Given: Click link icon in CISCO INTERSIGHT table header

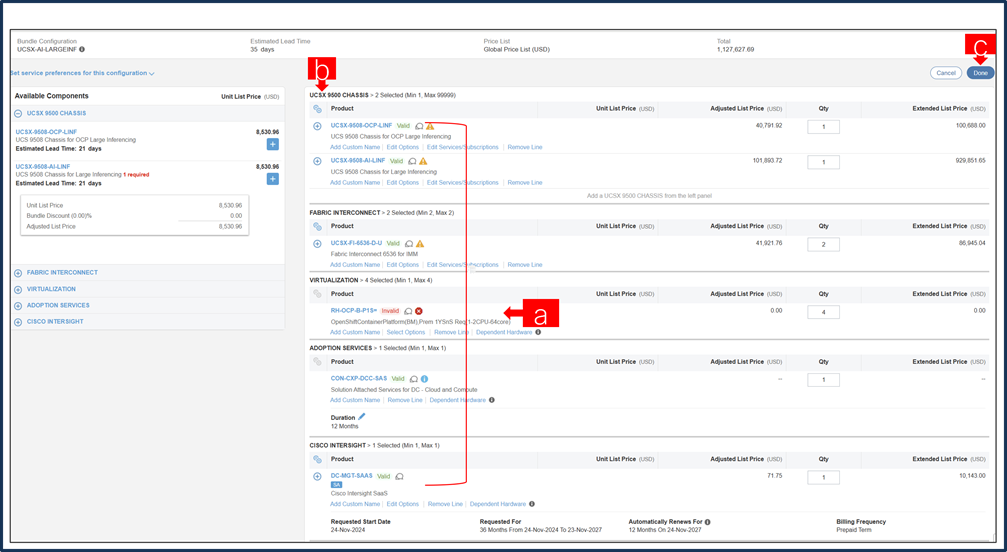Looking at the screenshot, I should (x=317, y=460).
